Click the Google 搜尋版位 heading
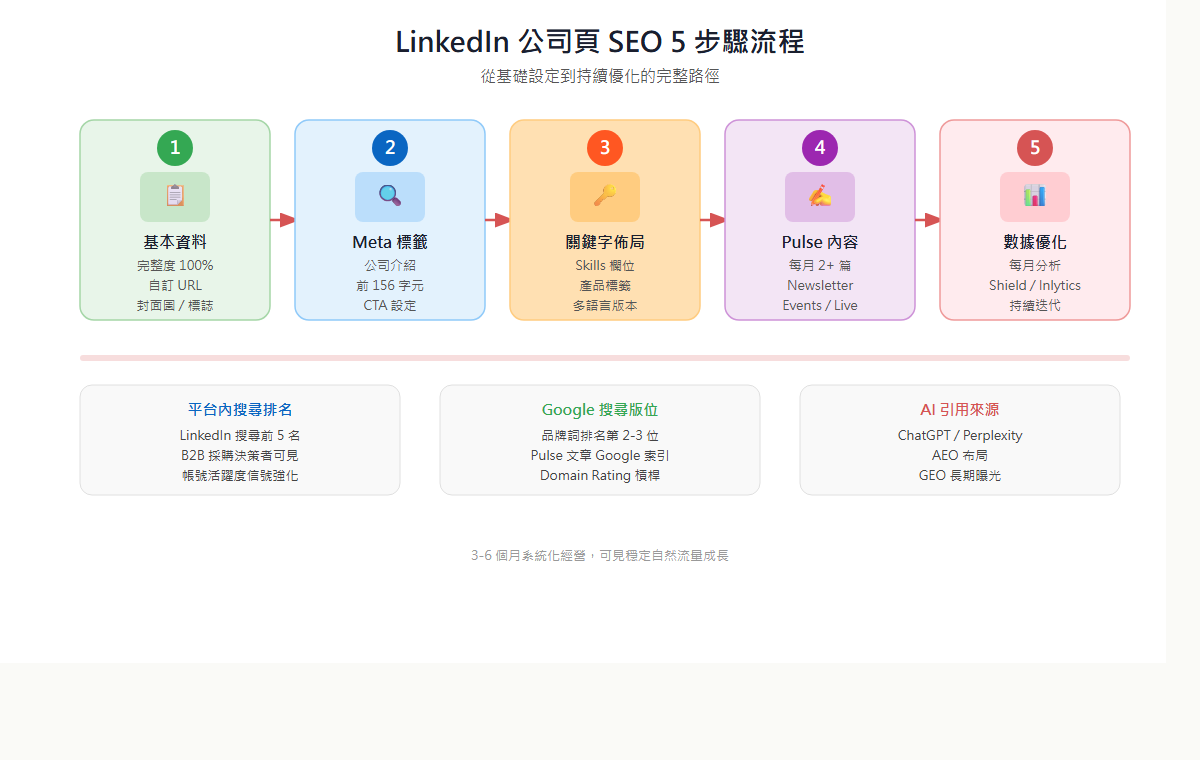Screen dimensions: 1200x760 click(600, 410)
